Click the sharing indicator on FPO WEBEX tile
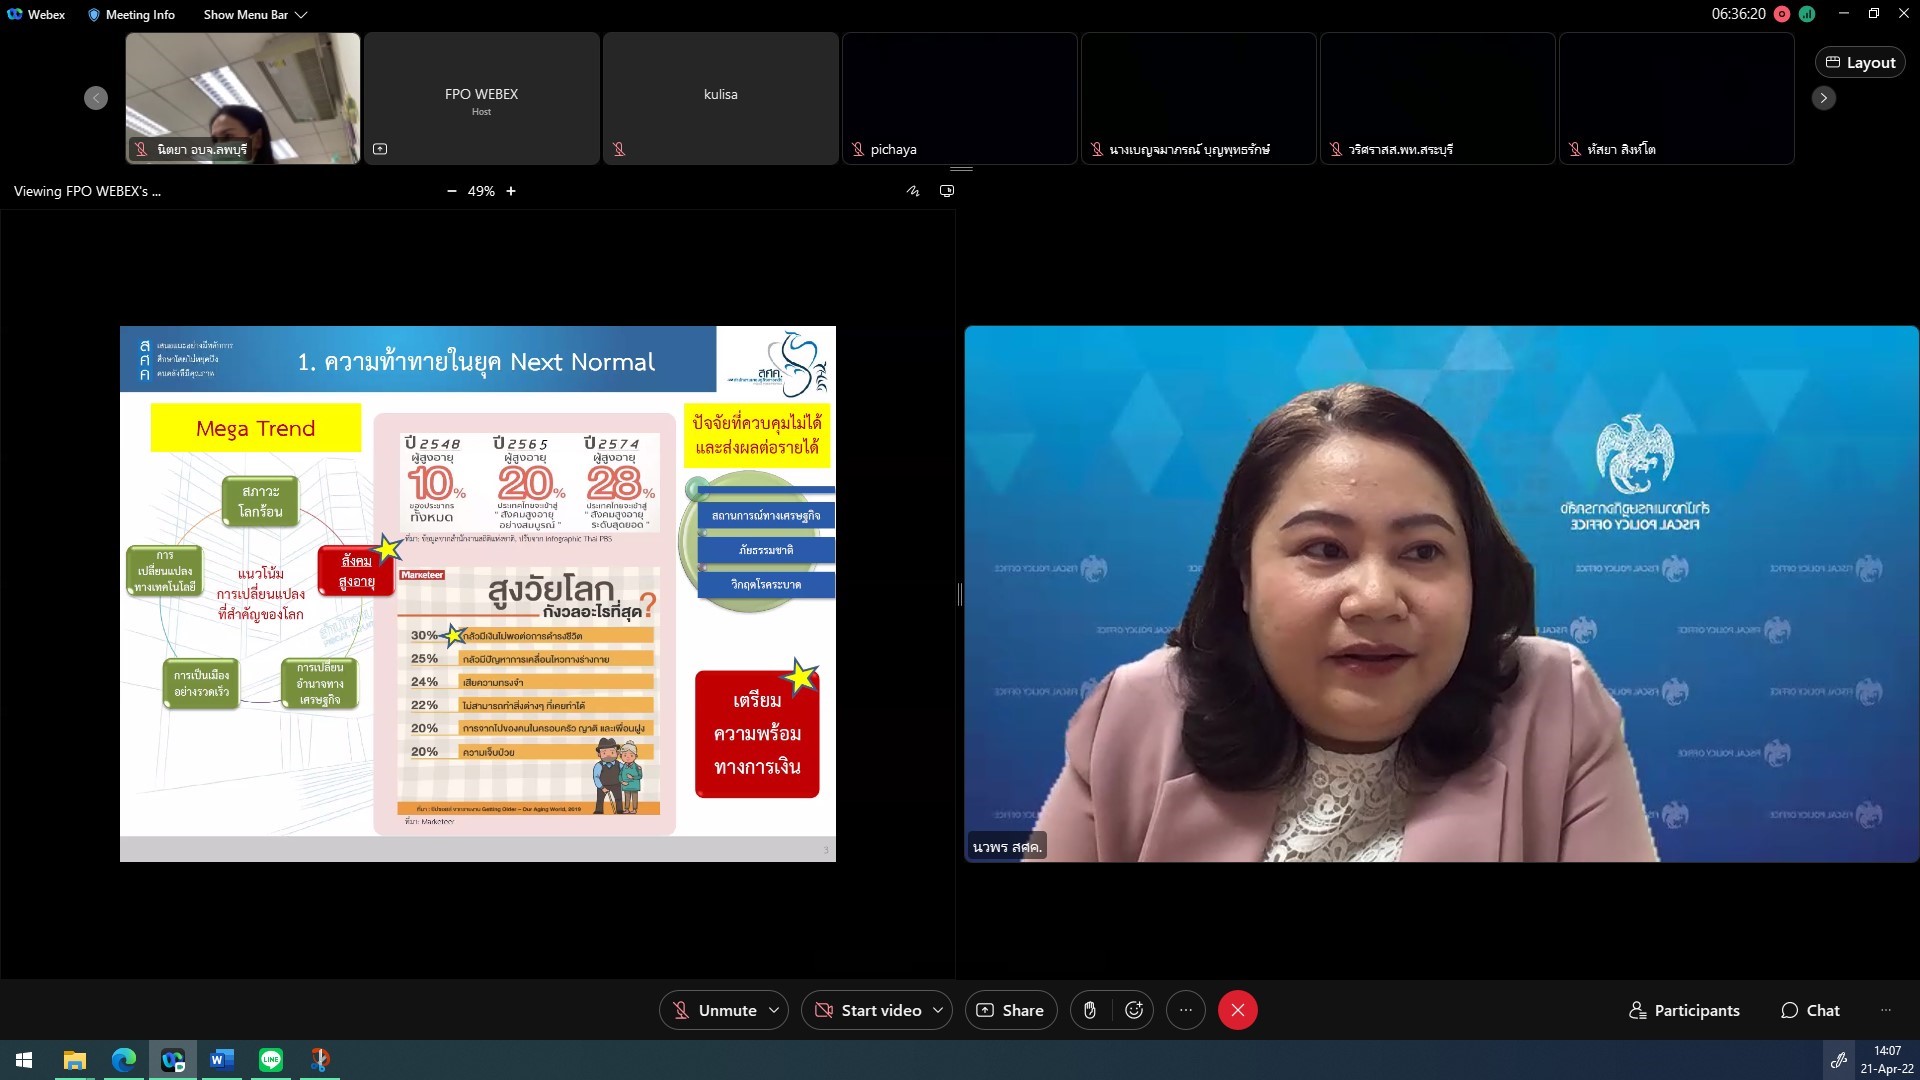 [380, 149]
